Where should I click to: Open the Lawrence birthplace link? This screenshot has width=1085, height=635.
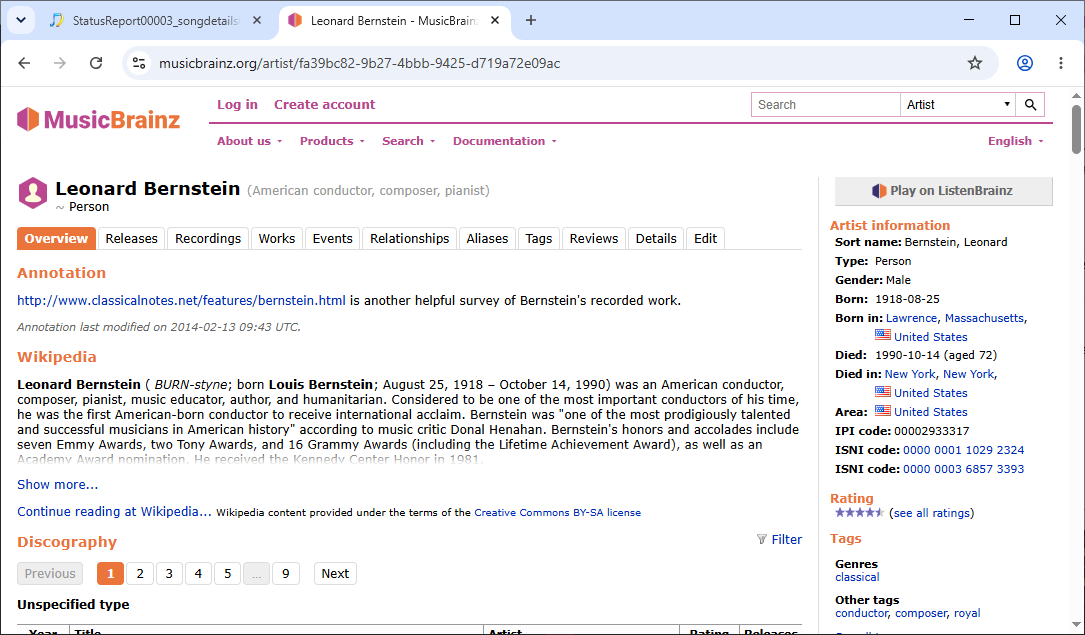click(x=911, y=318)
